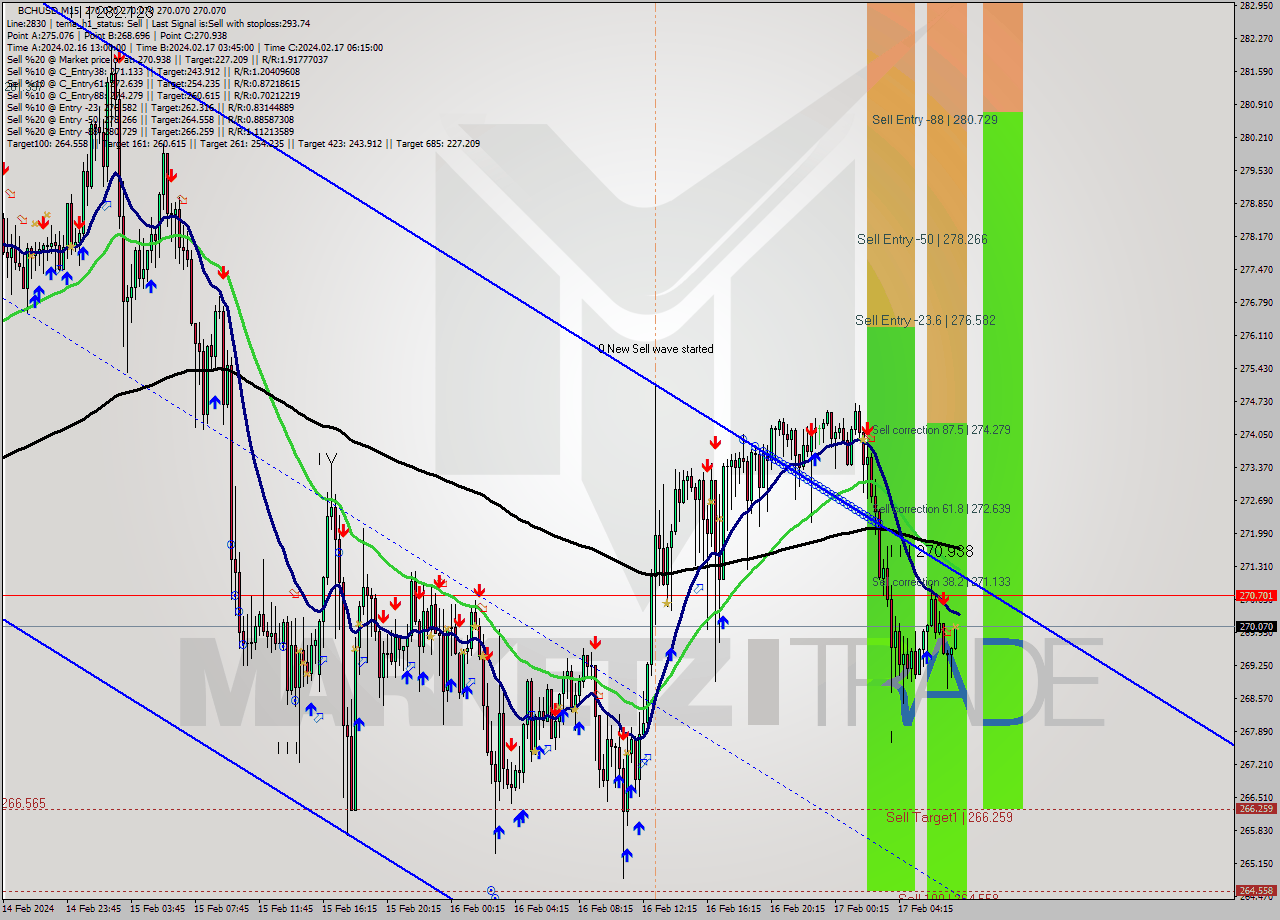Click the 282.950 price axis value
1280x920 pixels.
click(1256, 6)
